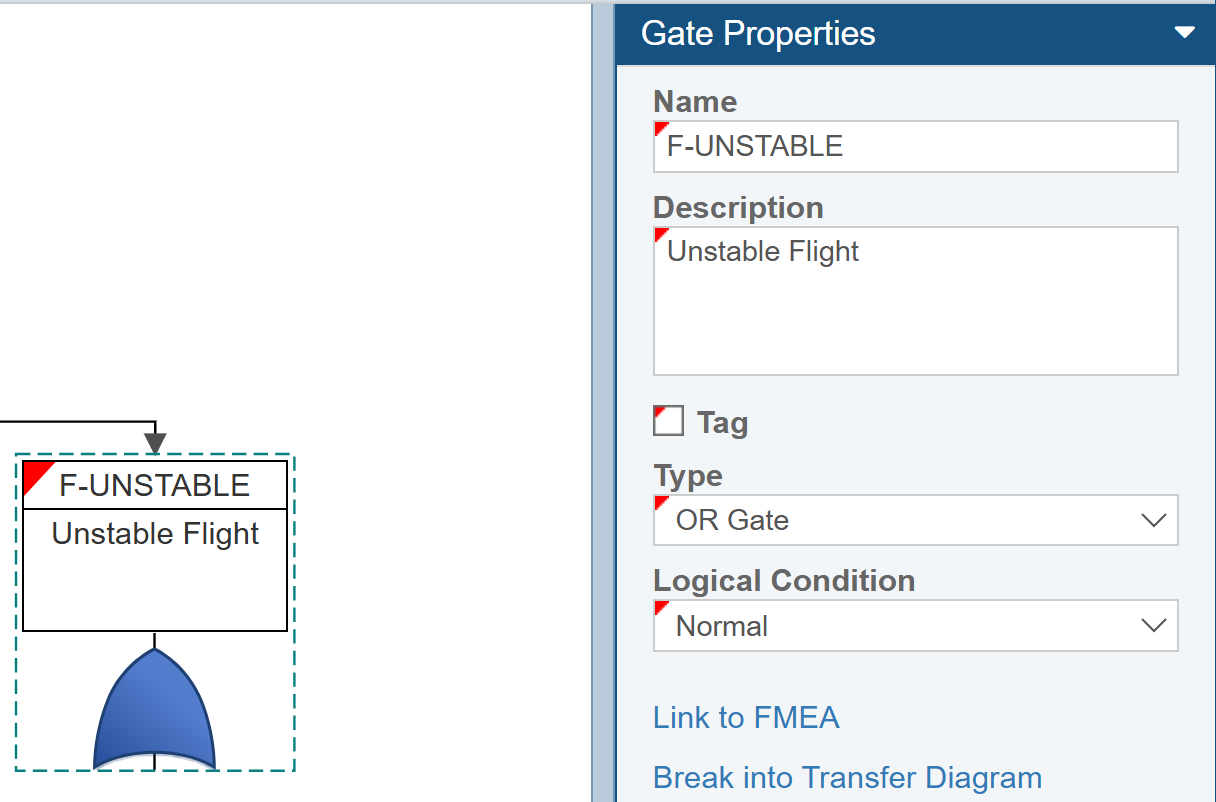Image resolution: width=1216 pixels, height=802 pixels.
Task: Click the vertical splitter beside properties panel
Action: [603, 400]
